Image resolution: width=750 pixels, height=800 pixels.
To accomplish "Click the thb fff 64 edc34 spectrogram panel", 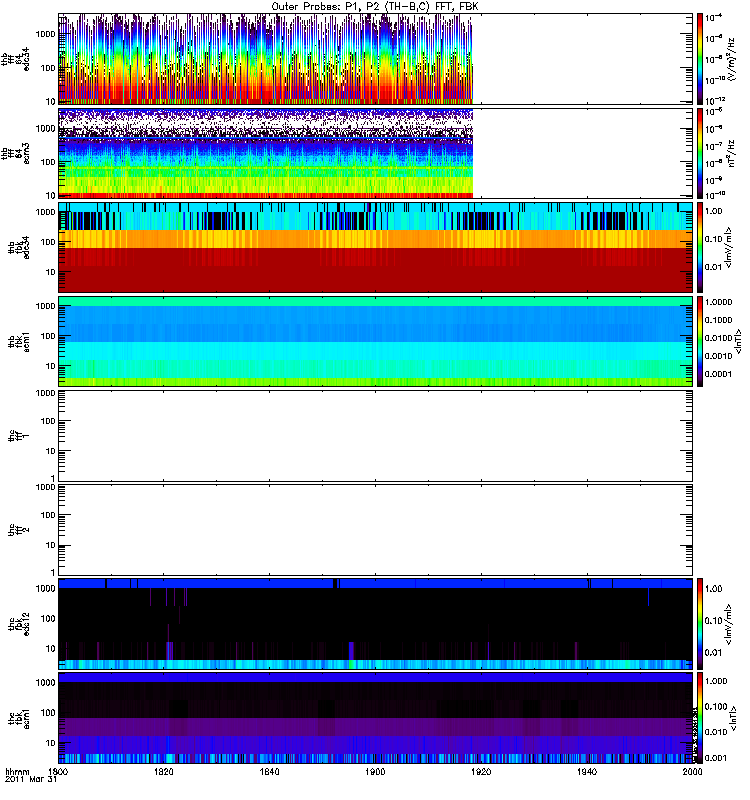I will coord(376,59).
